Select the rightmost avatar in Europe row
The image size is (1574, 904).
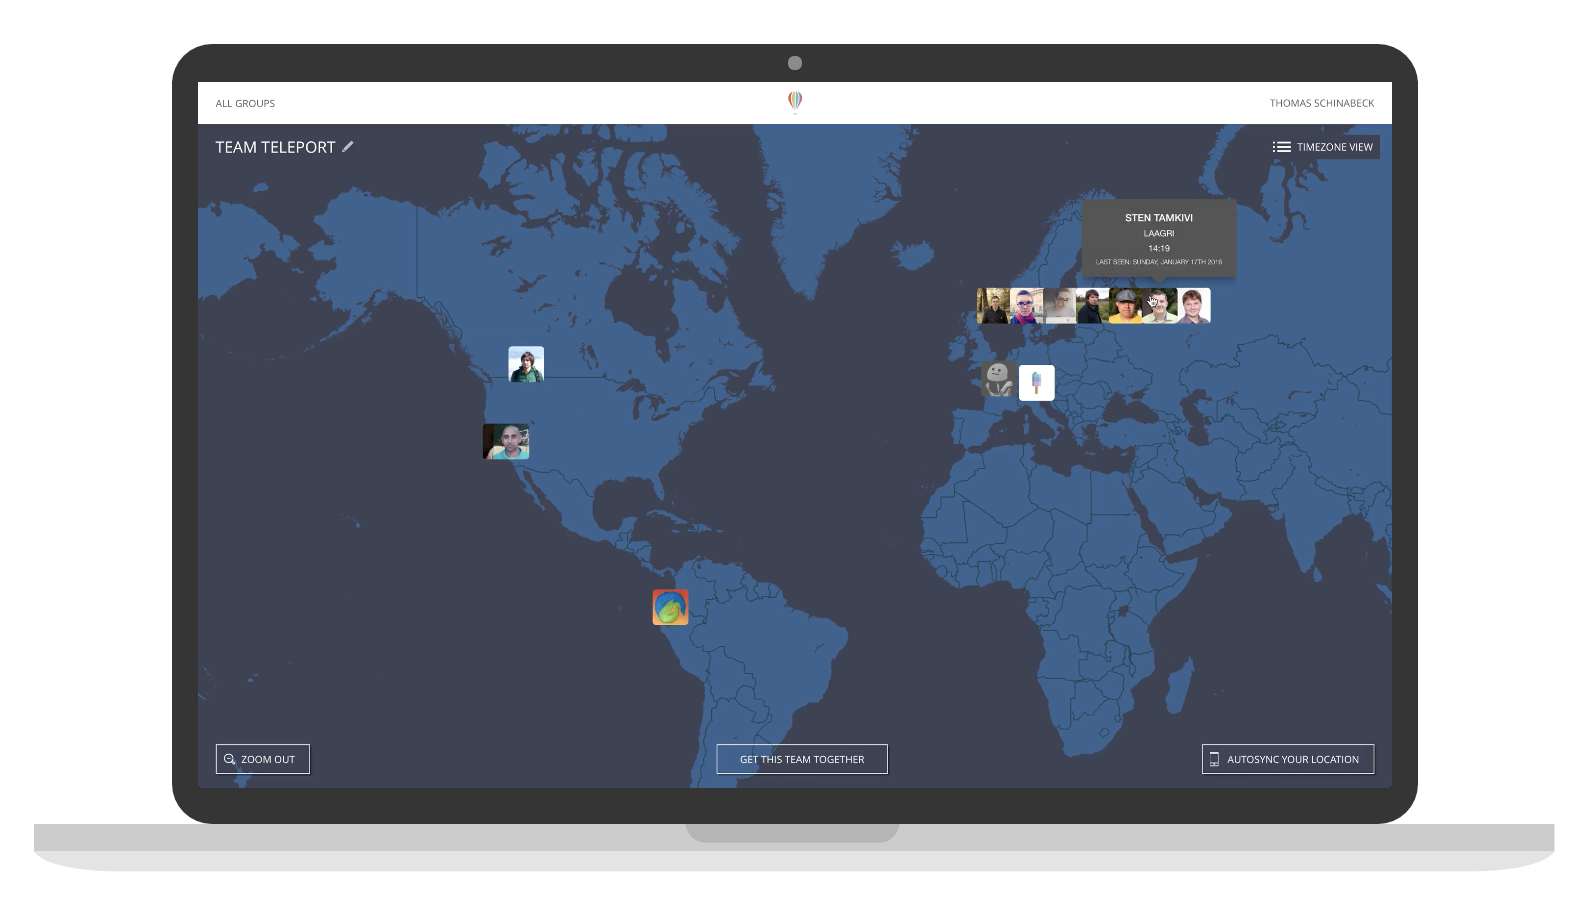1194,306
